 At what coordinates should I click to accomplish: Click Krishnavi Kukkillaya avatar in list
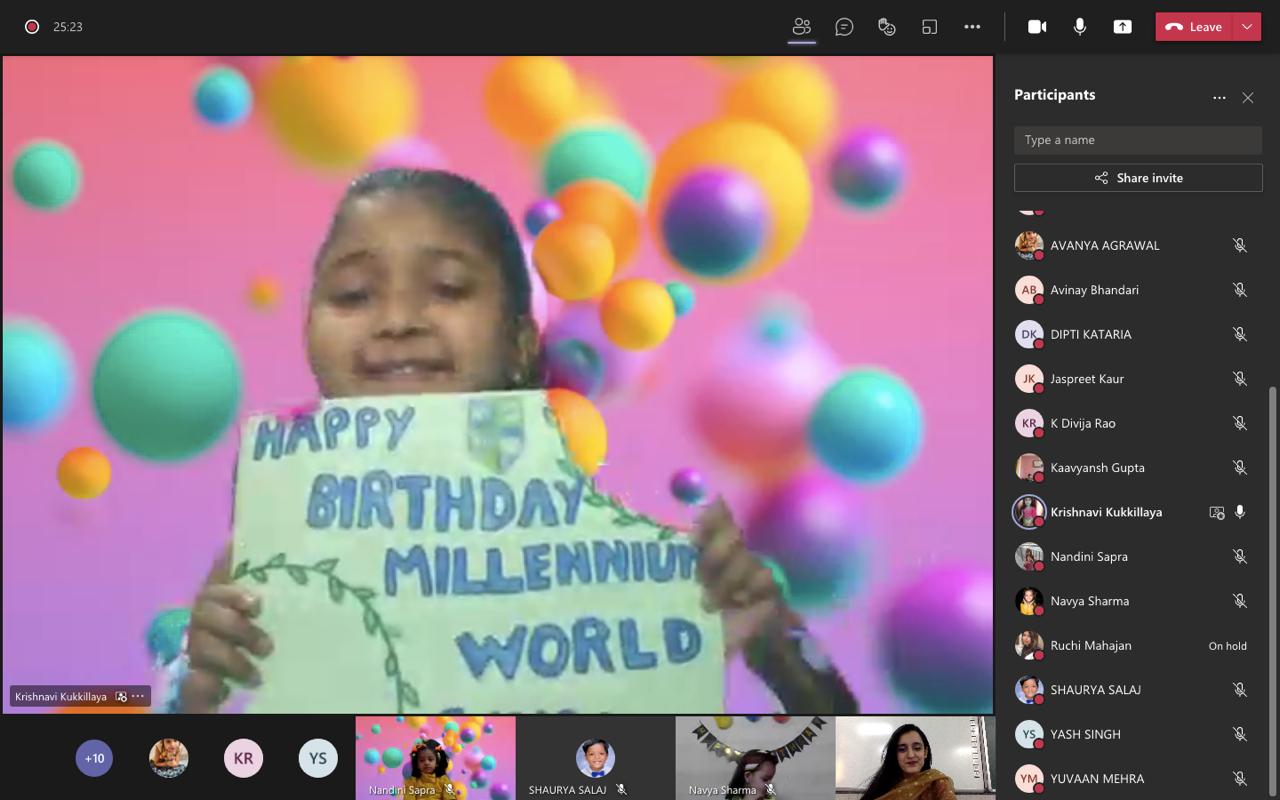click(1029, 512)
